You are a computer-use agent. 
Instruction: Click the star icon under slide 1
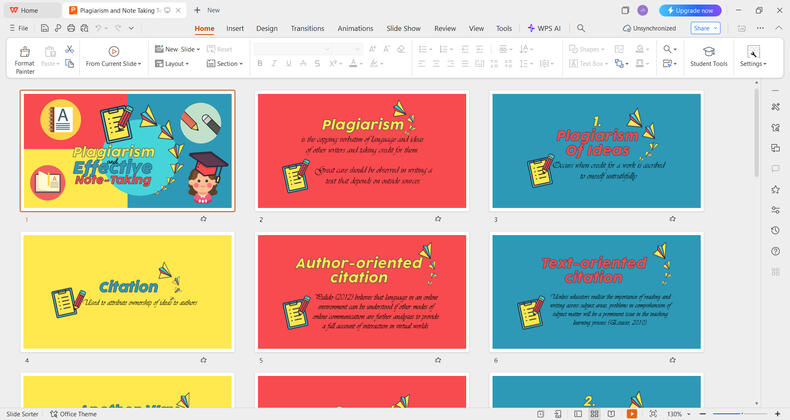204,219
